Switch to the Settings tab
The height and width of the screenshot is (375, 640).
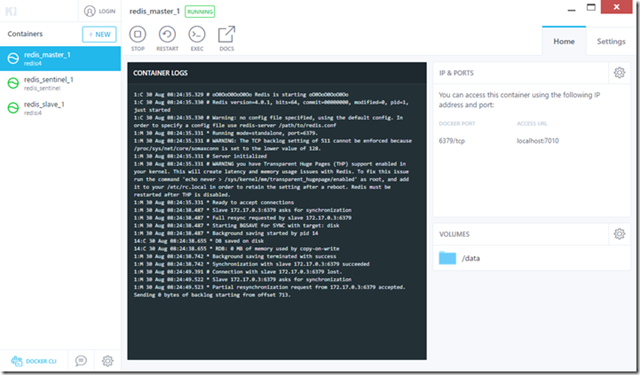611,41
